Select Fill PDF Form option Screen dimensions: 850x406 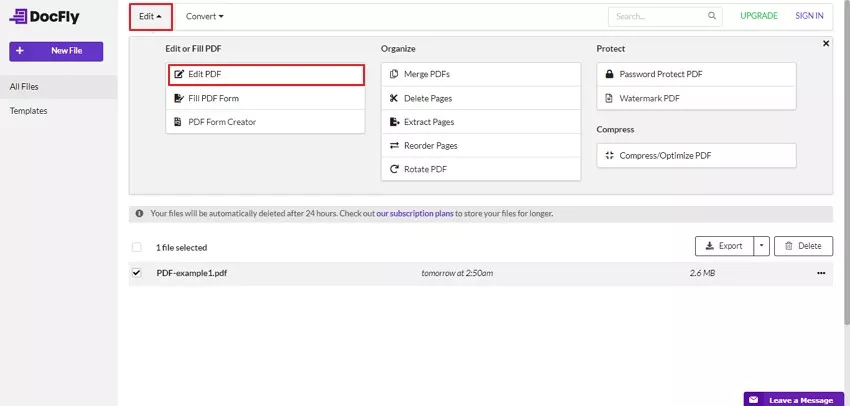[213, 98]
